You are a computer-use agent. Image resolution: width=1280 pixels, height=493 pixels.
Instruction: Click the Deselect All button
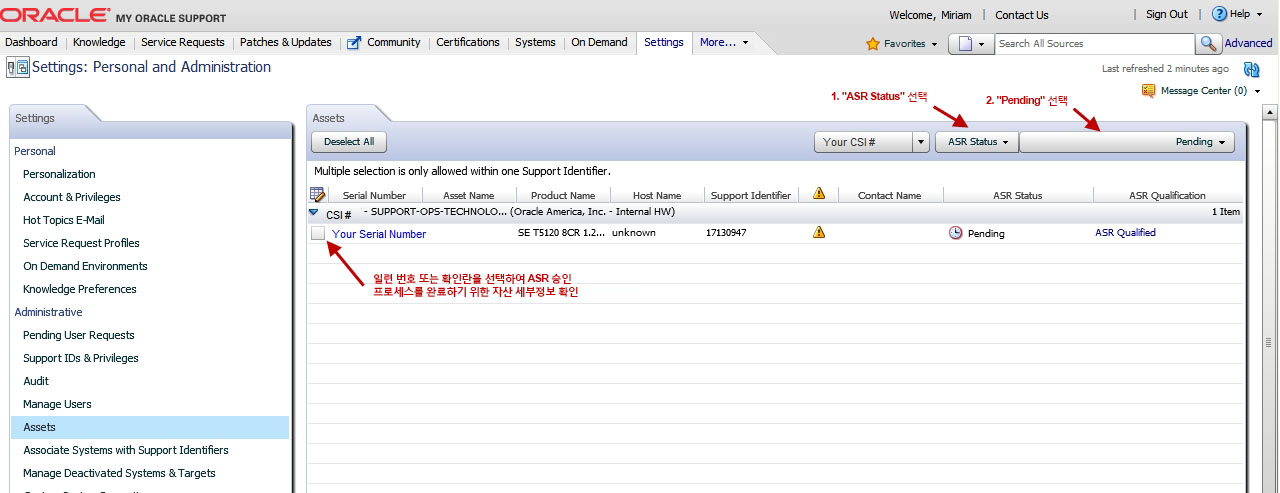(x=349, y=142)
